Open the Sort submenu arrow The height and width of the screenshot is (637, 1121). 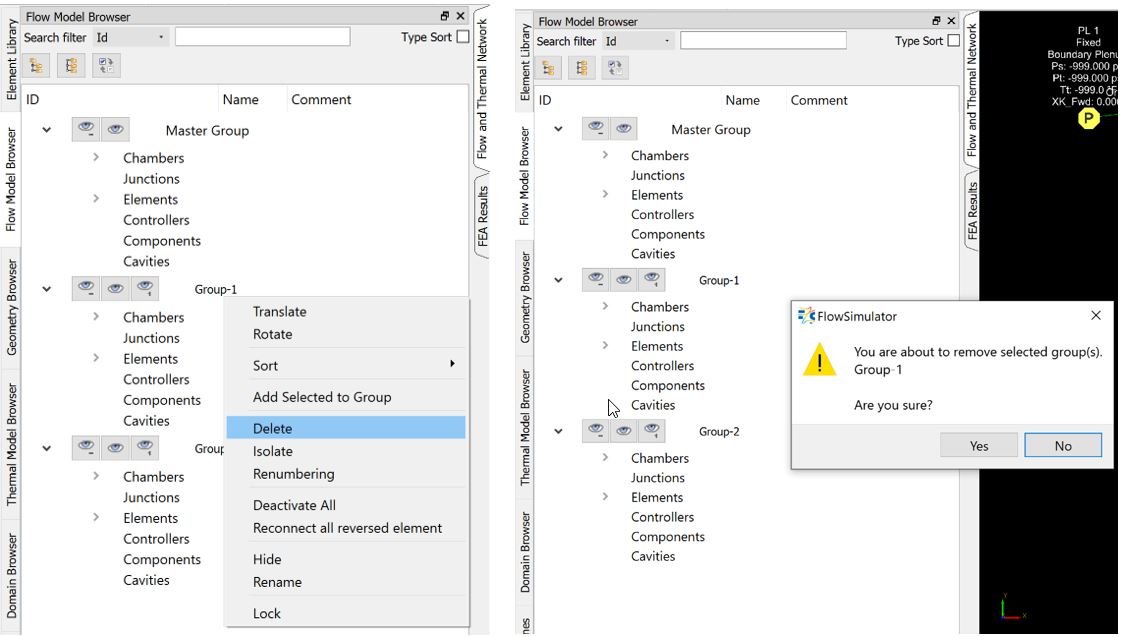tap(453, 365)
